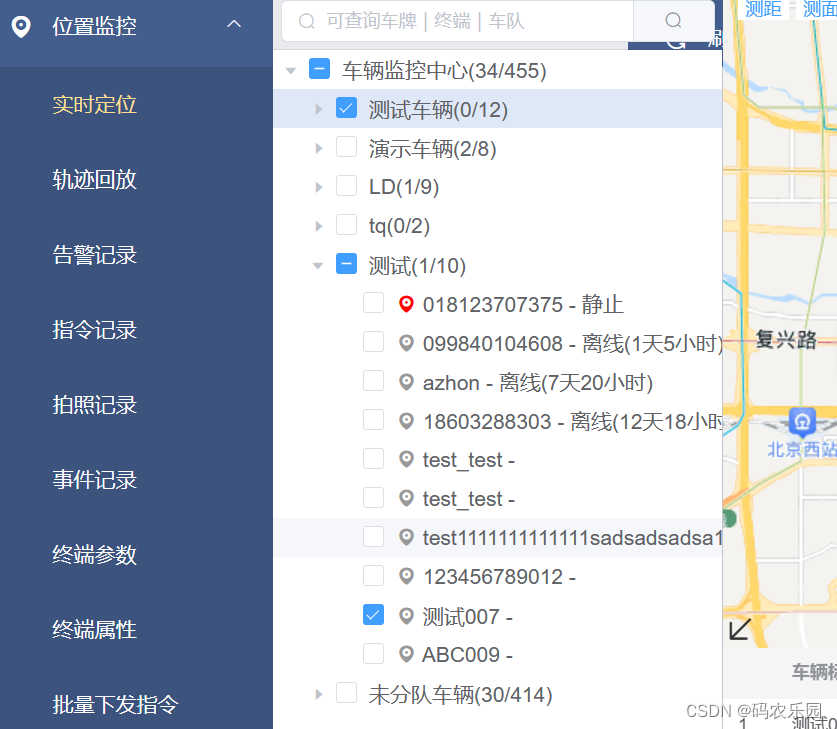837x729 pixels.
Task: Open the 告警记录 menu item
Action: click(96, 254)
